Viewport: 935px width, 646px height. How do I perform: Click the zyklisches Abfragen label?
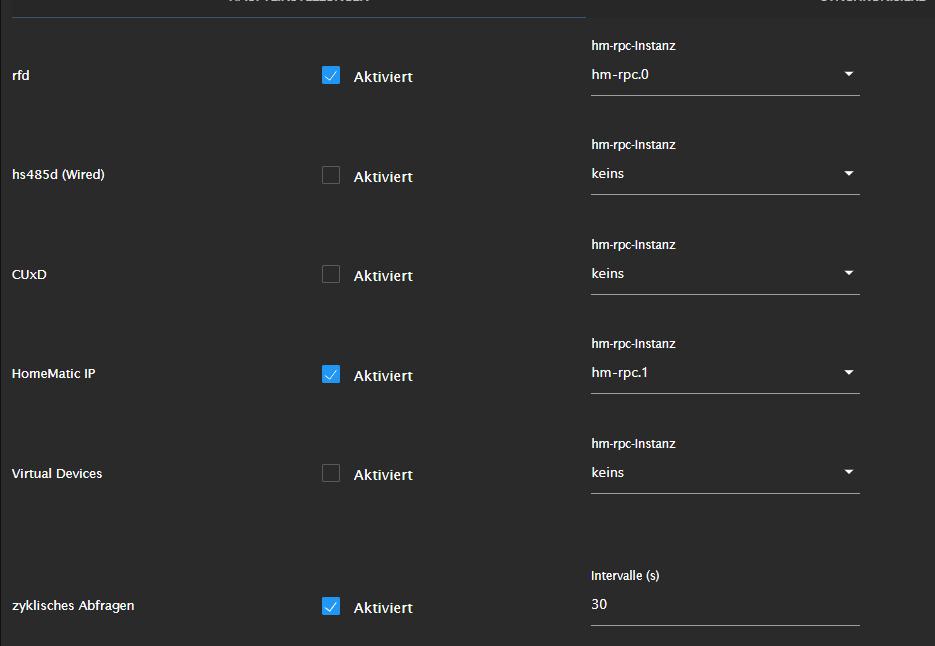point(73,605)
